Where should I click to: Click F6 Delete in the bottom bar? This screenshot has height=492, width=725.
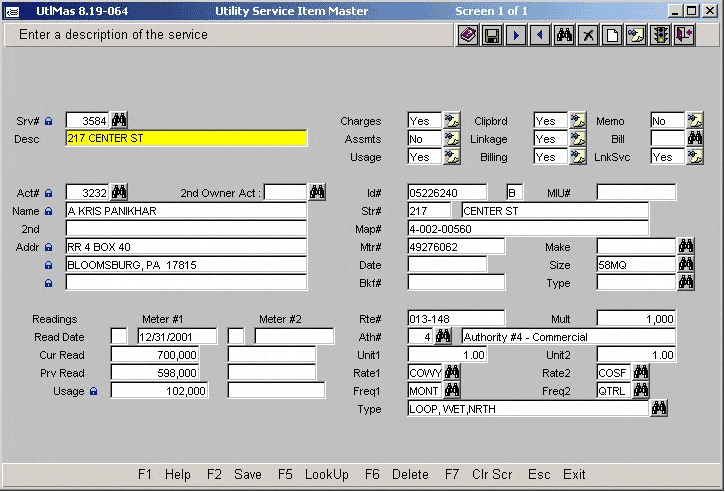(397, 474)
